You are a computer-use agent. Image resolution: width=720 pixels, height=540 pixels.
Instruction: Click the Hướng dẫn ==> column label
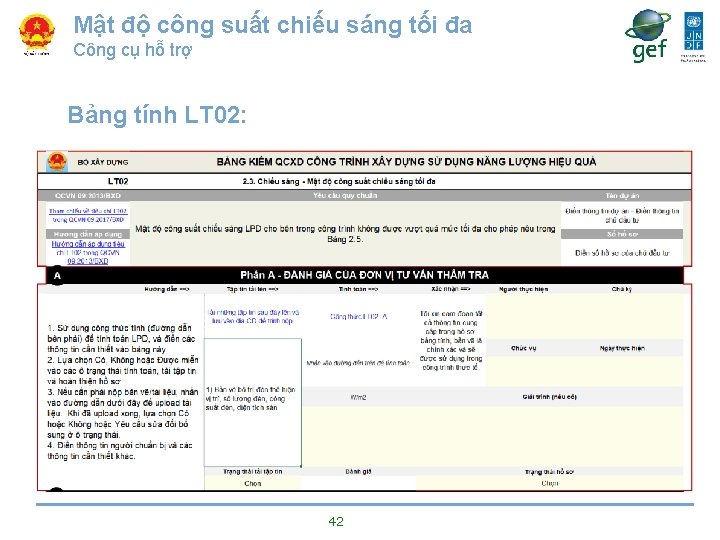tap(167, 289)
